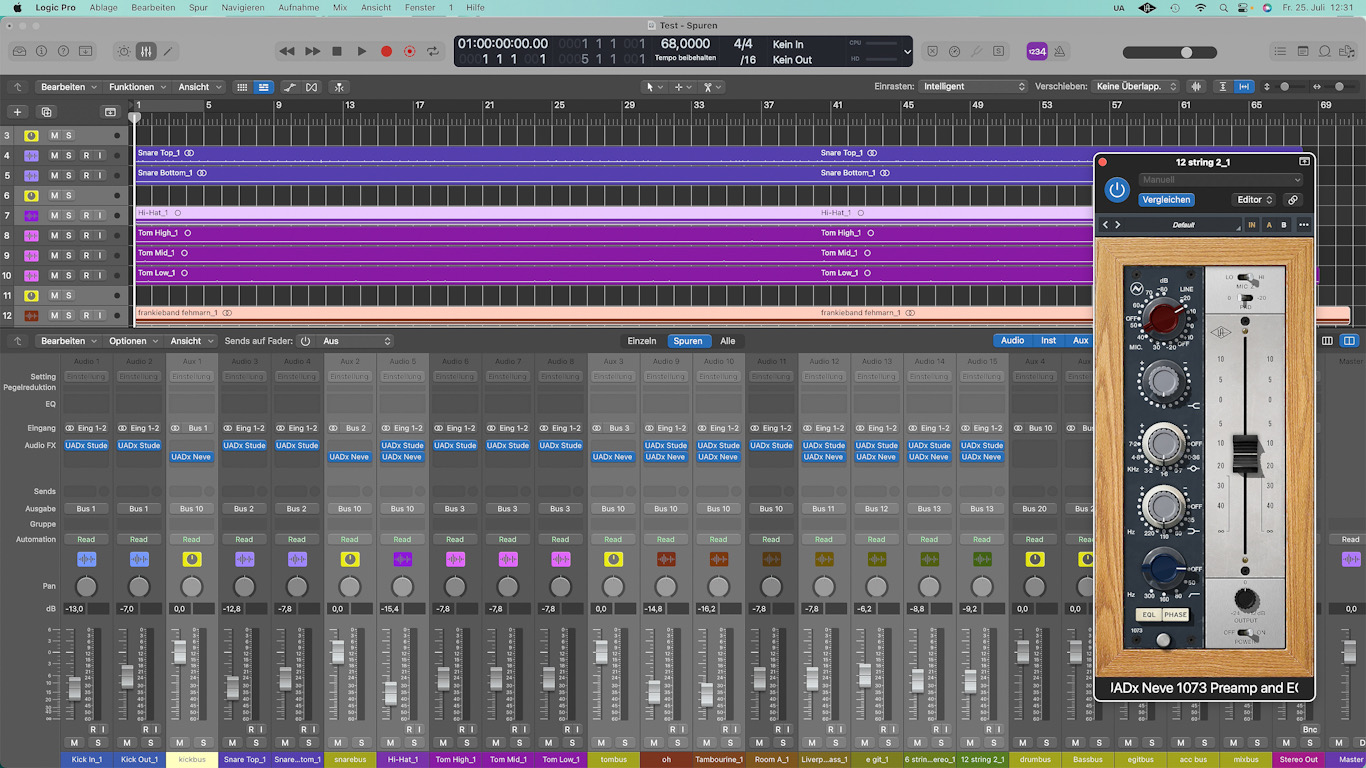
Task: Open the Funktionen dropdown menu
Action: click(137, 87)
